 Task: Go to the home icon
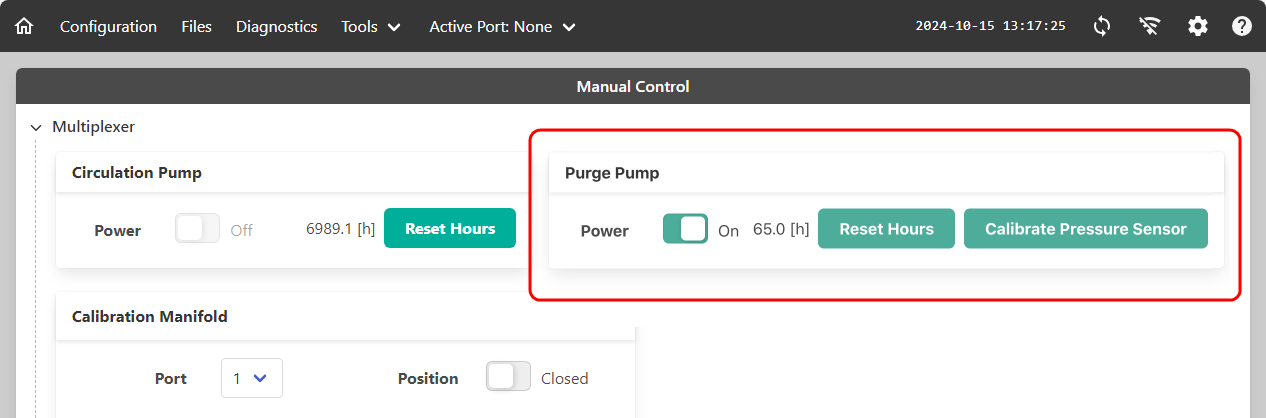24,27
